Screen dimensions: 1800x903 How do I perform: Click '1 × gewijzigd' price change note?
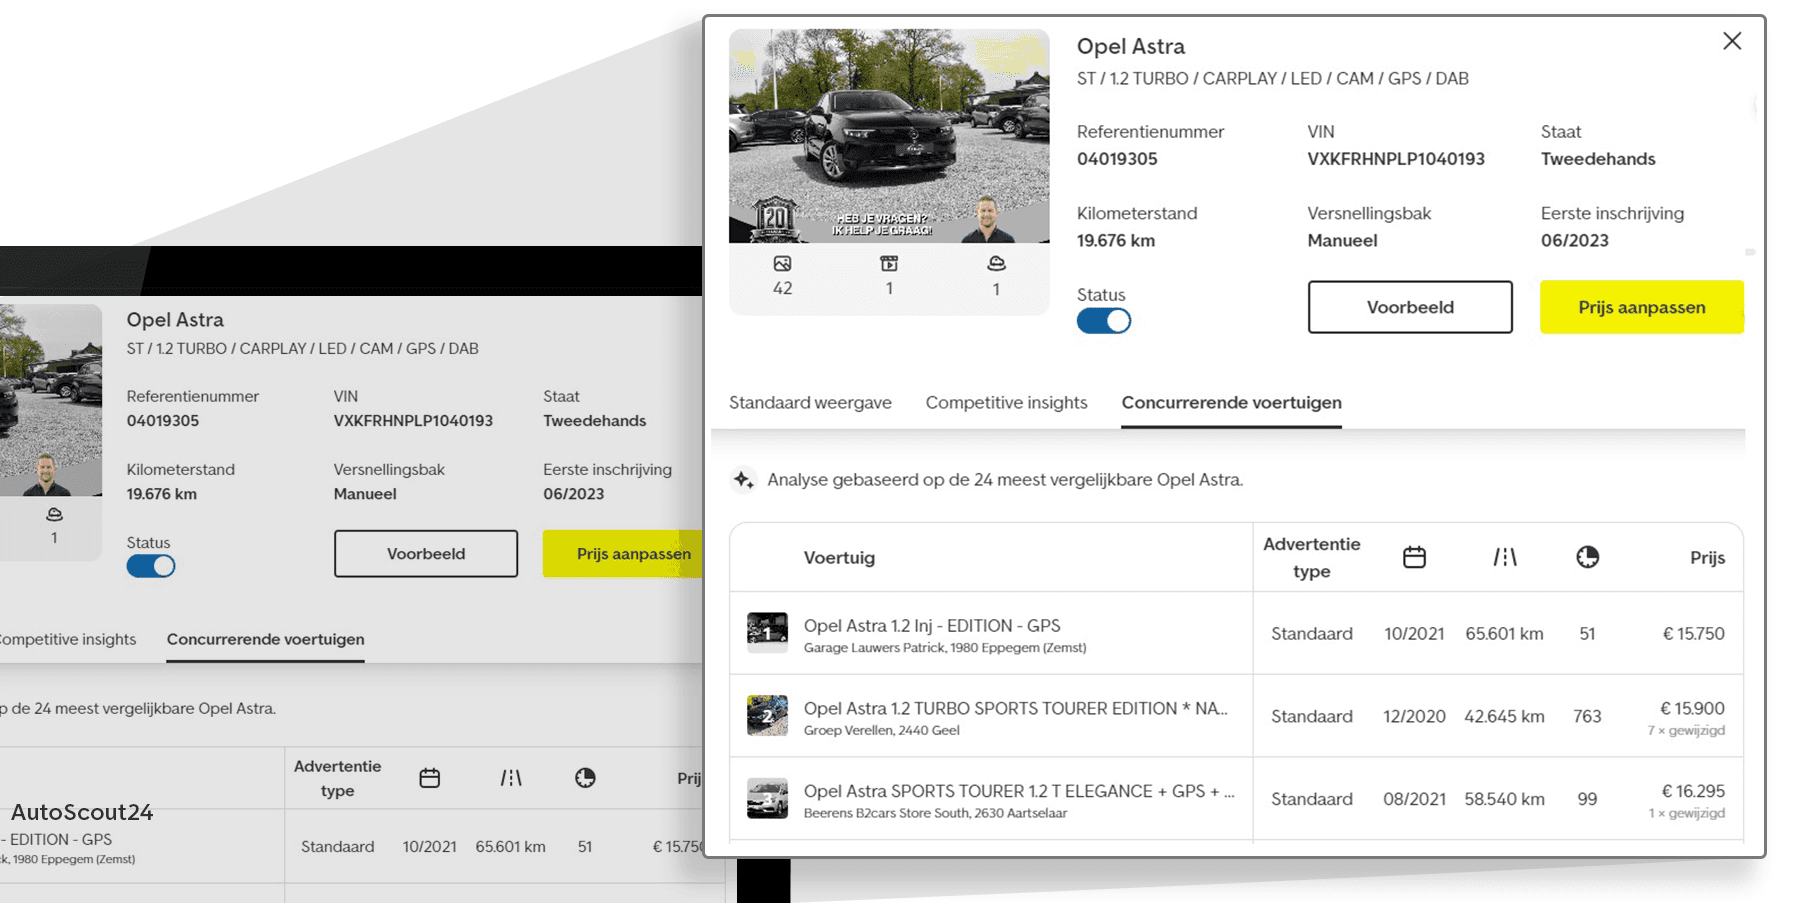(x=1686, y=813)
